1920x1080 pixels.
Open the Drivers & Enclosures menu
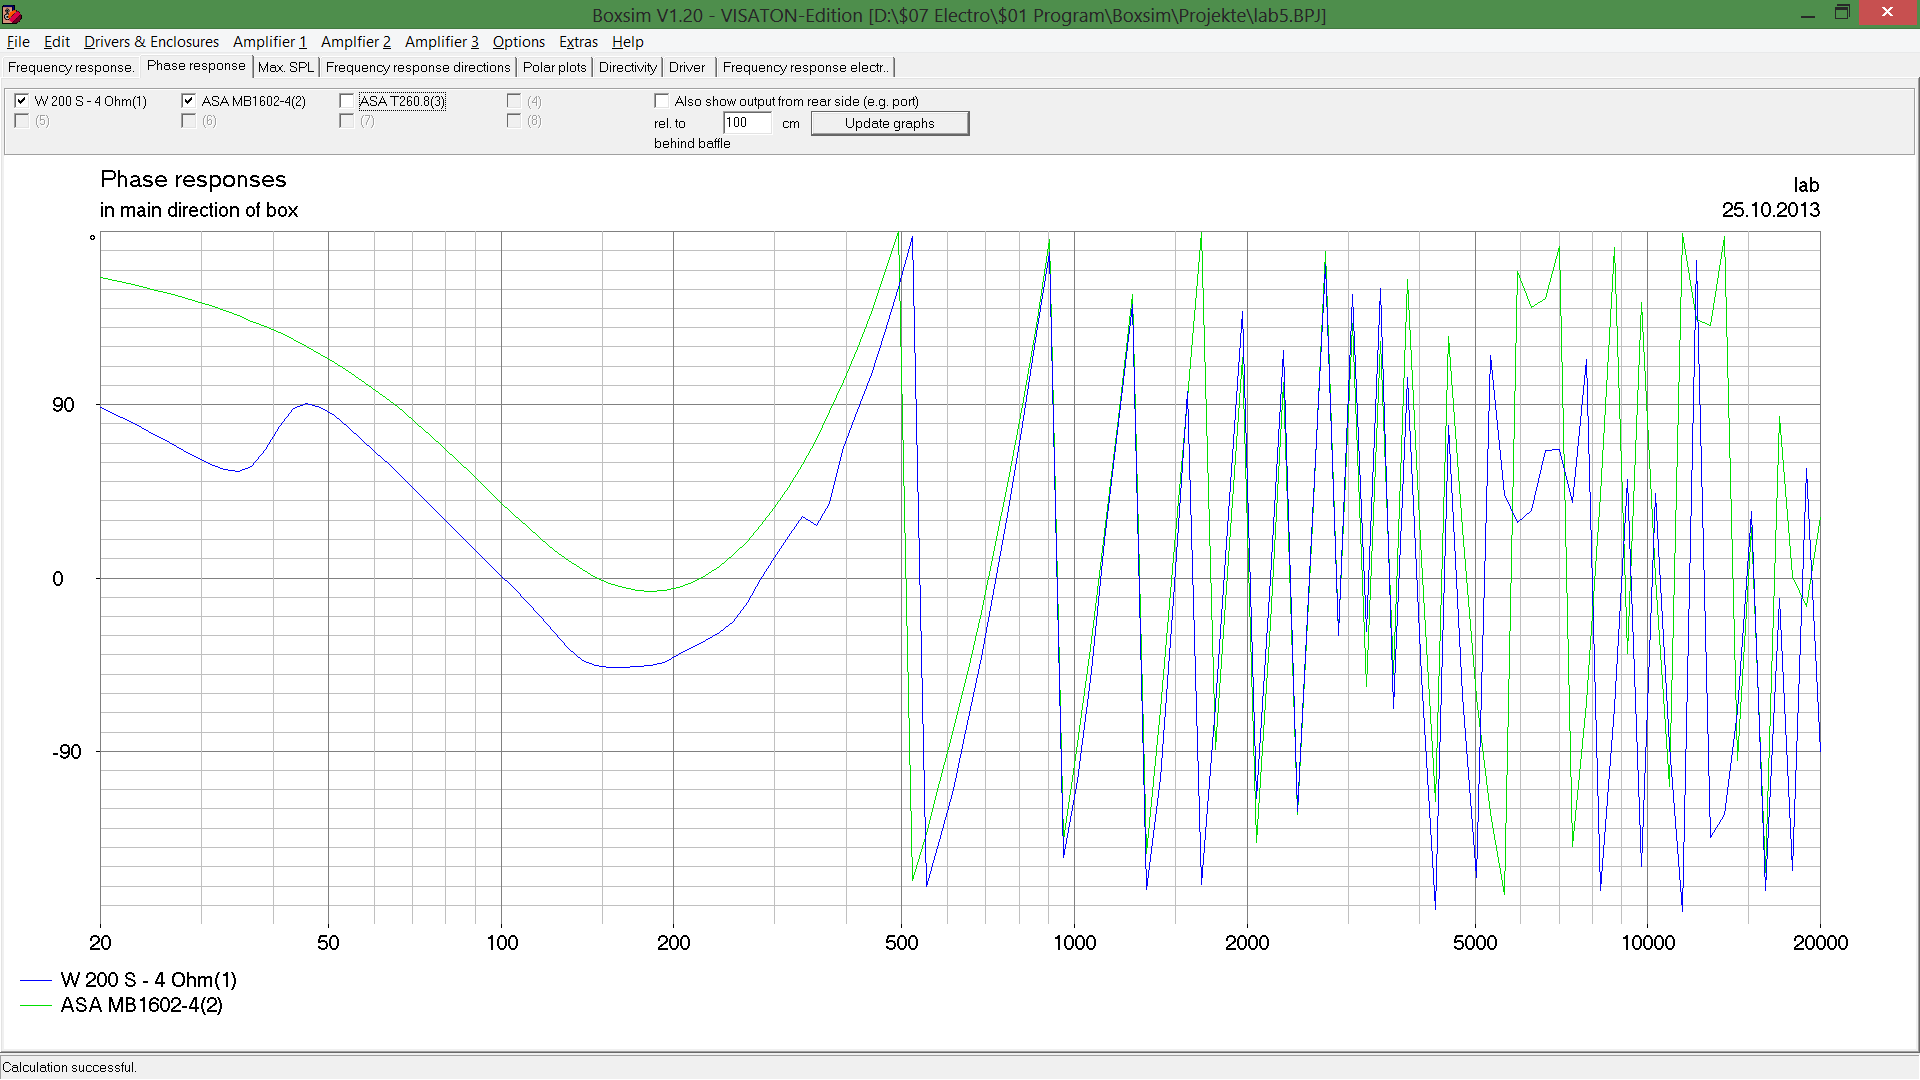pyautogui.click(x=151, y=42)
